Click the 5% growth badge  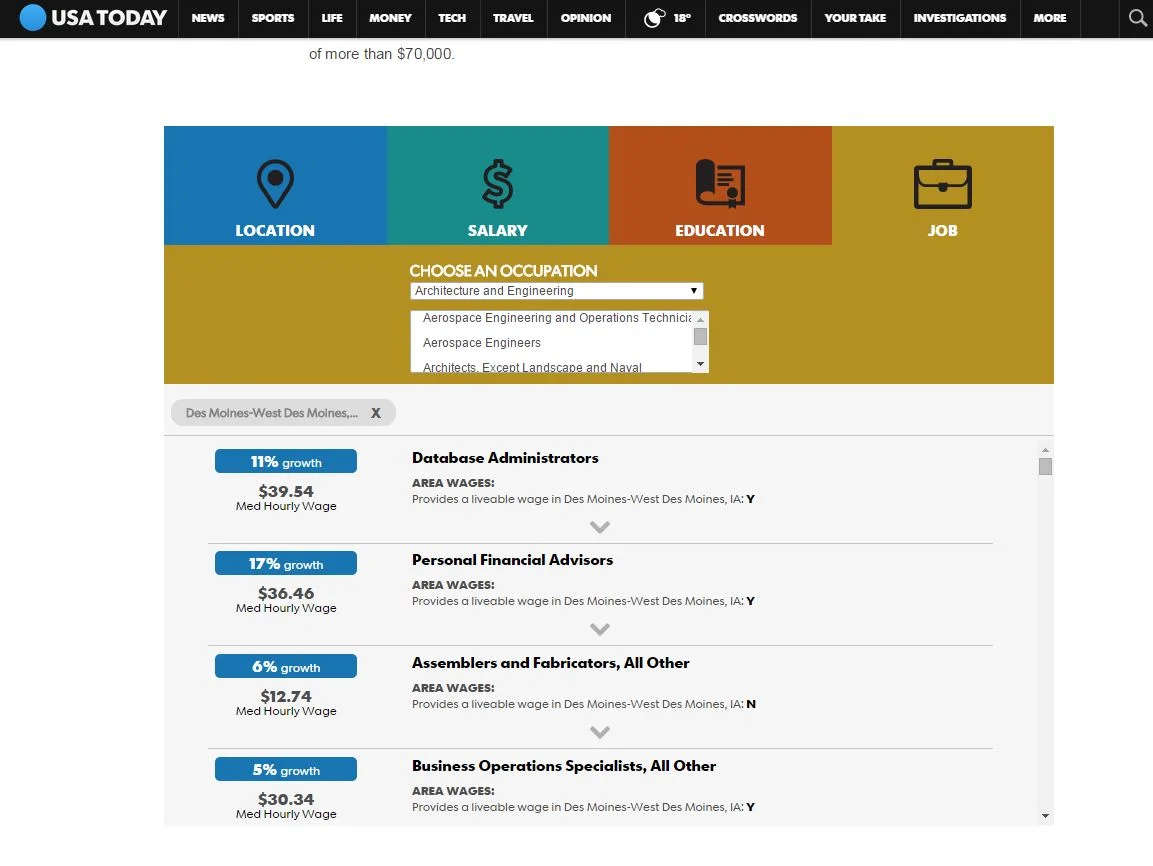click(286, 770)
